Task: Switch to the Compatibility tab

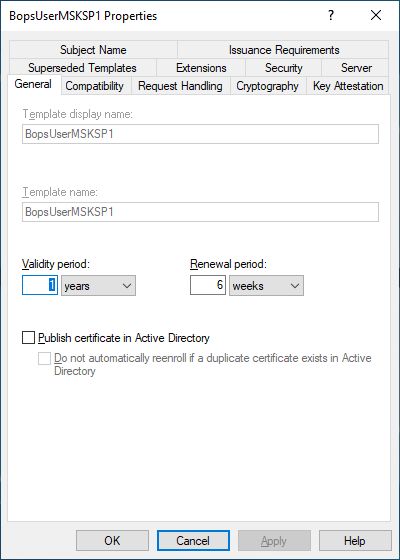Action: [95, 86]
